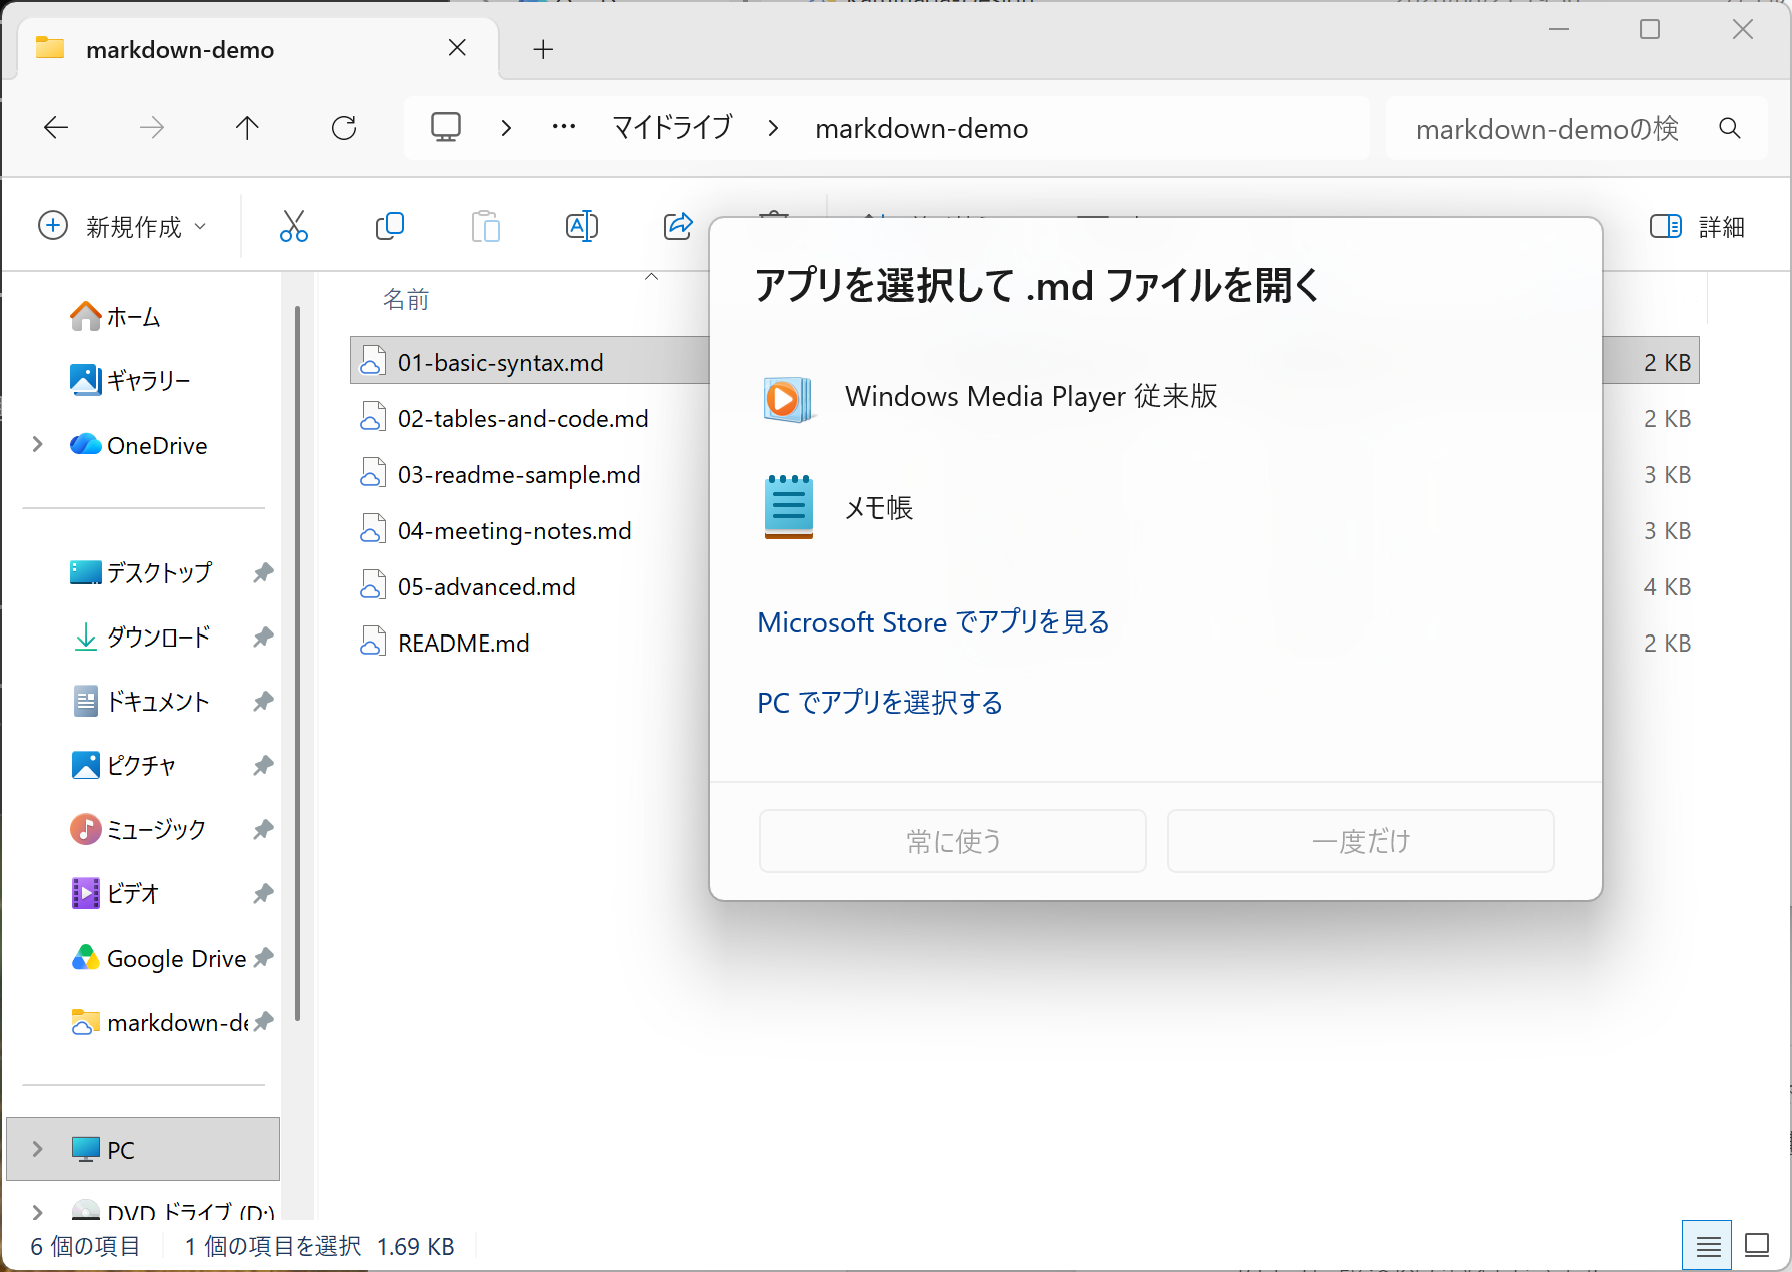The width and height of the screenshot is (1792, 1272).
Task: Select the file 02-tables-and-code.md
Action: click(523, 419)
